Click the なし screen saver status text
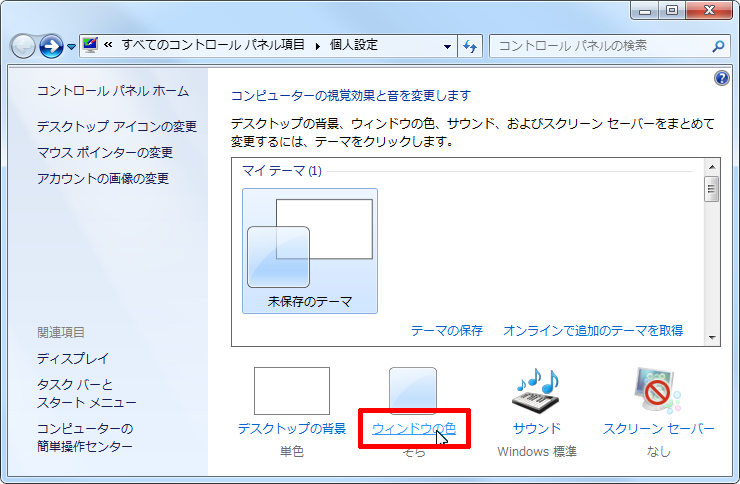The height and width of the screenshot is (484, 740). (658, 451)
